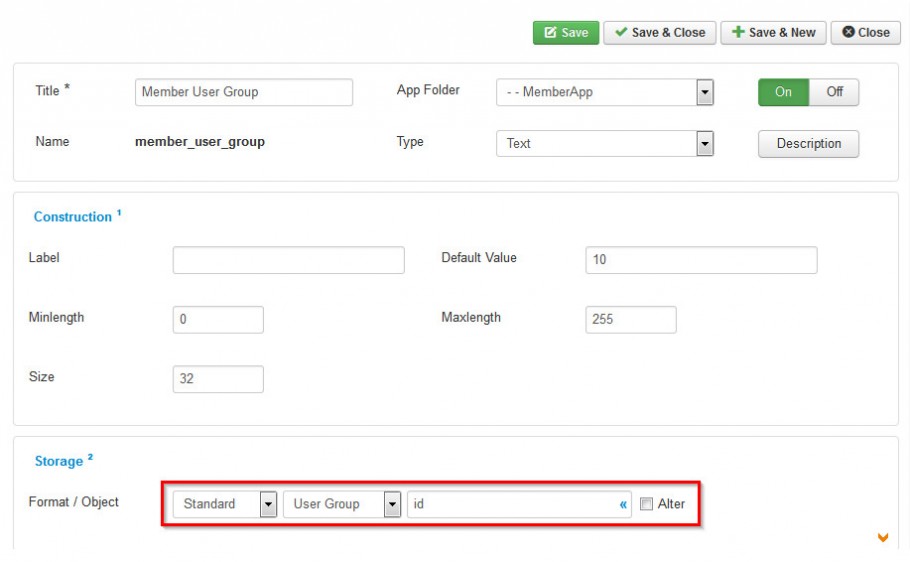
Task: Click the green Save button
Action: tap(566, 33)
